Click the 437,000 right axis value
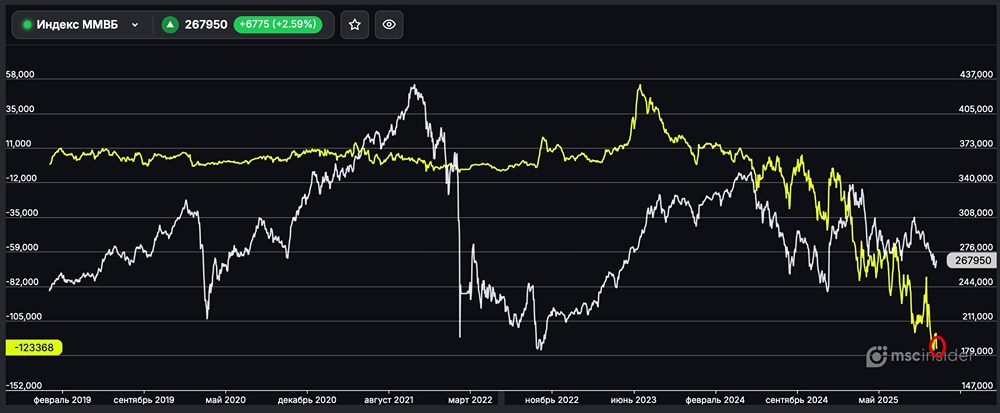This screenshot has width=1000, height=413. 976,75
